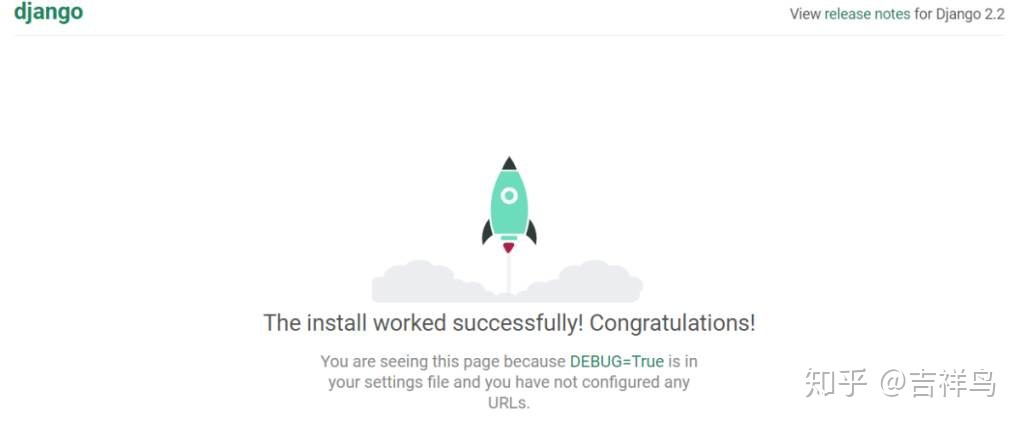Image resolution: width=1023 pixels, height=426 pixels.
Task: Click the word "View" before release notes
Action: tap(805, 14)
